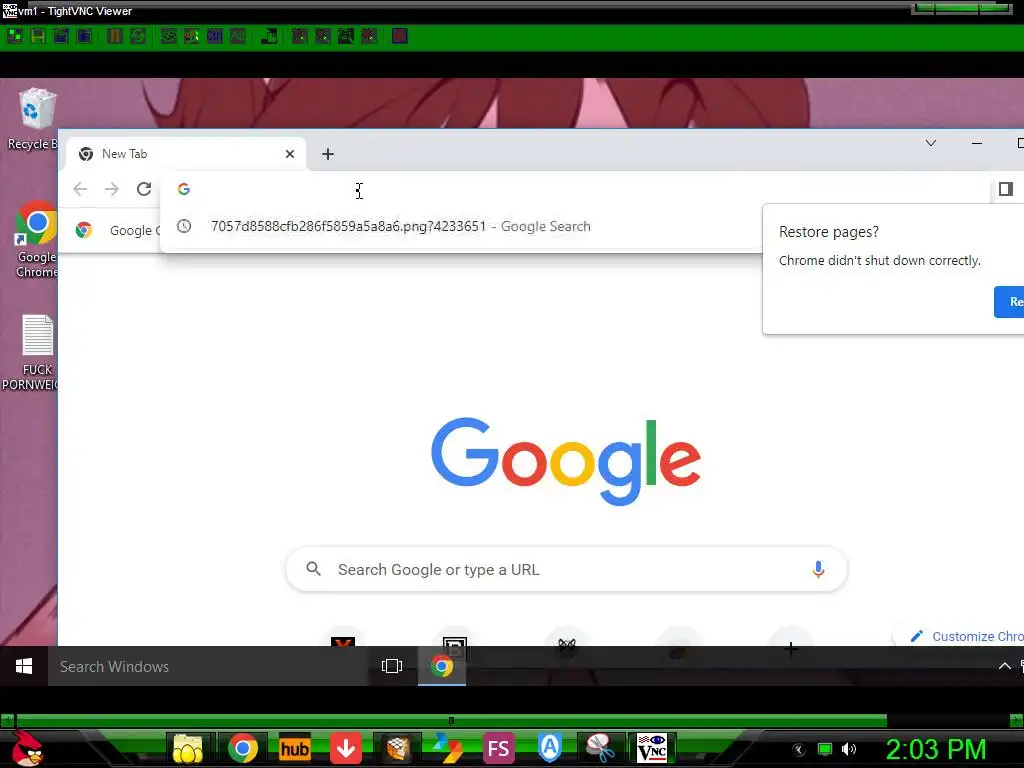Click the red download arrow icon
This screenshot has width=1024, height=768.
[x=345, y=748]
